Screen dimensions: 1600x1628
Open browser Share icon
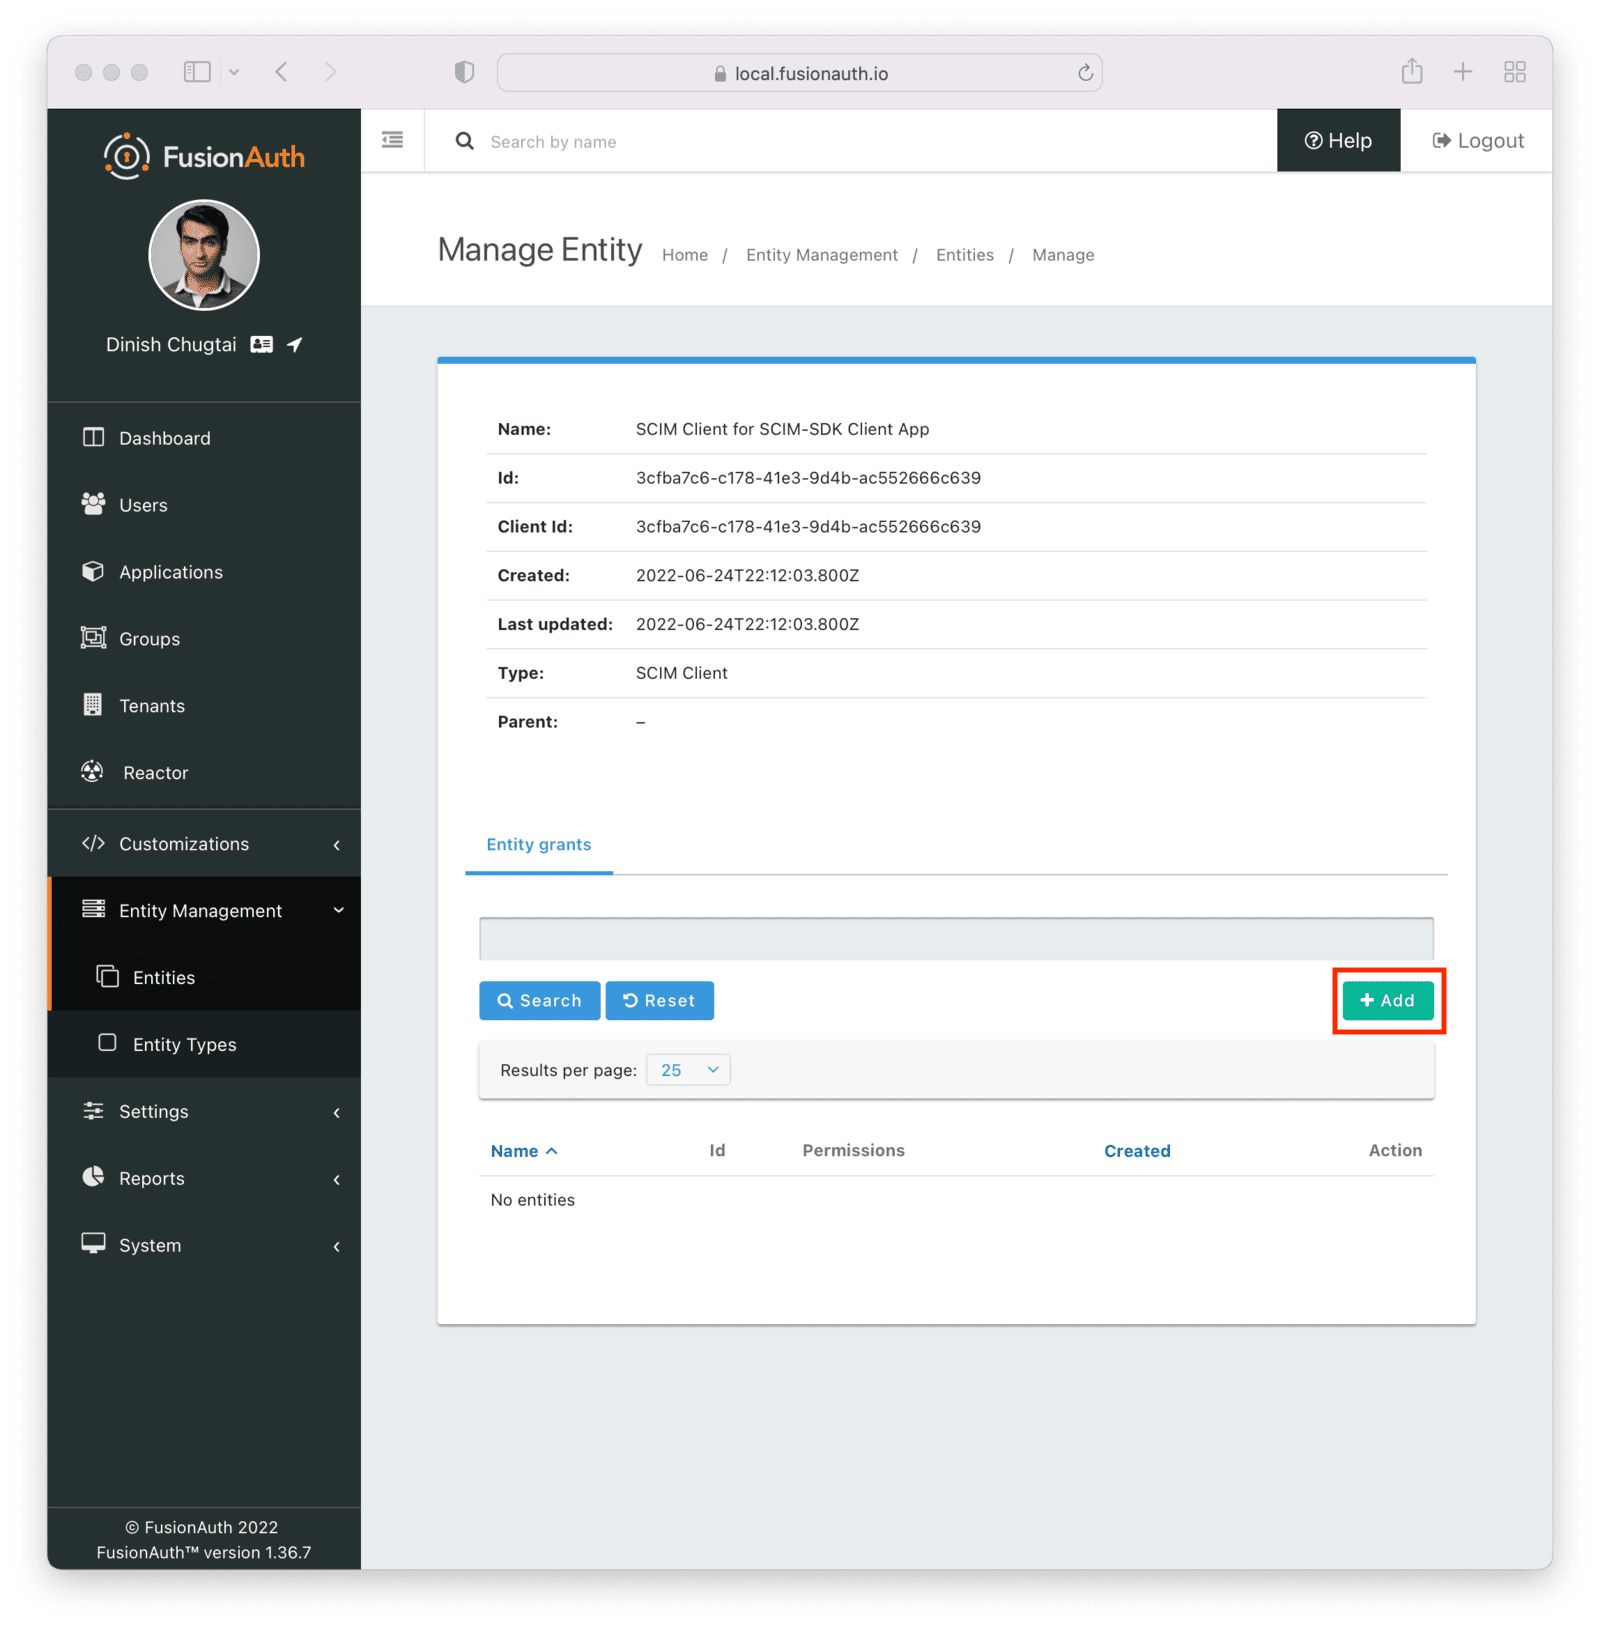tap(1411, 72)
